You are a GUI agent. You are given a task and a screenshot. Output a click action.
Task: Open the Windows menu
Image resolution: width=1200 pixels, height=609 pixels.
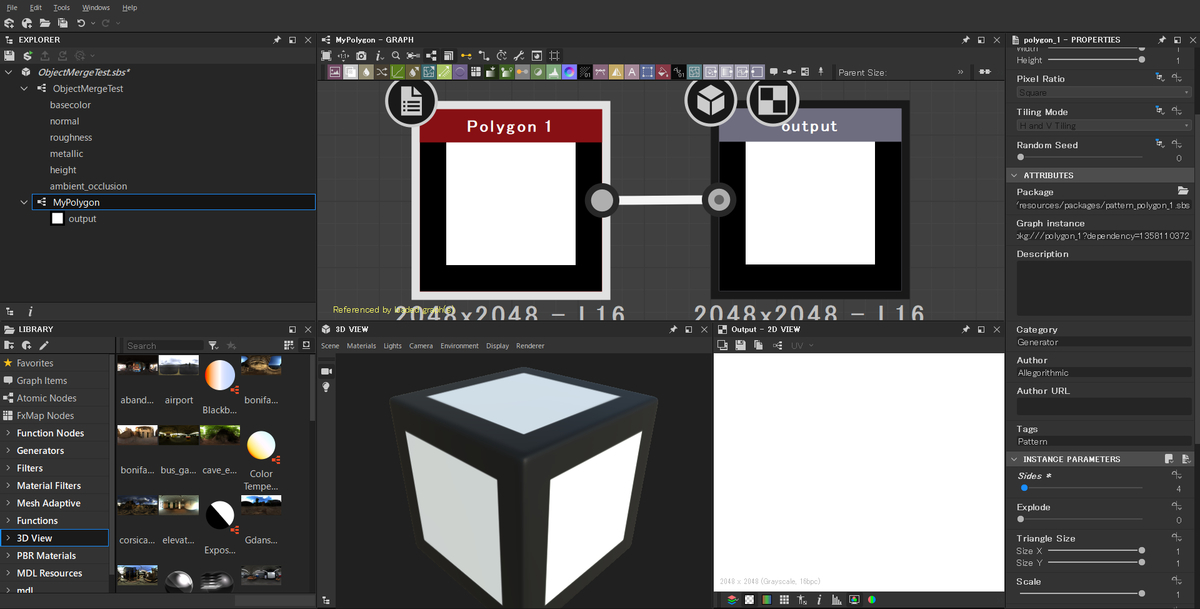pos(96,7)
